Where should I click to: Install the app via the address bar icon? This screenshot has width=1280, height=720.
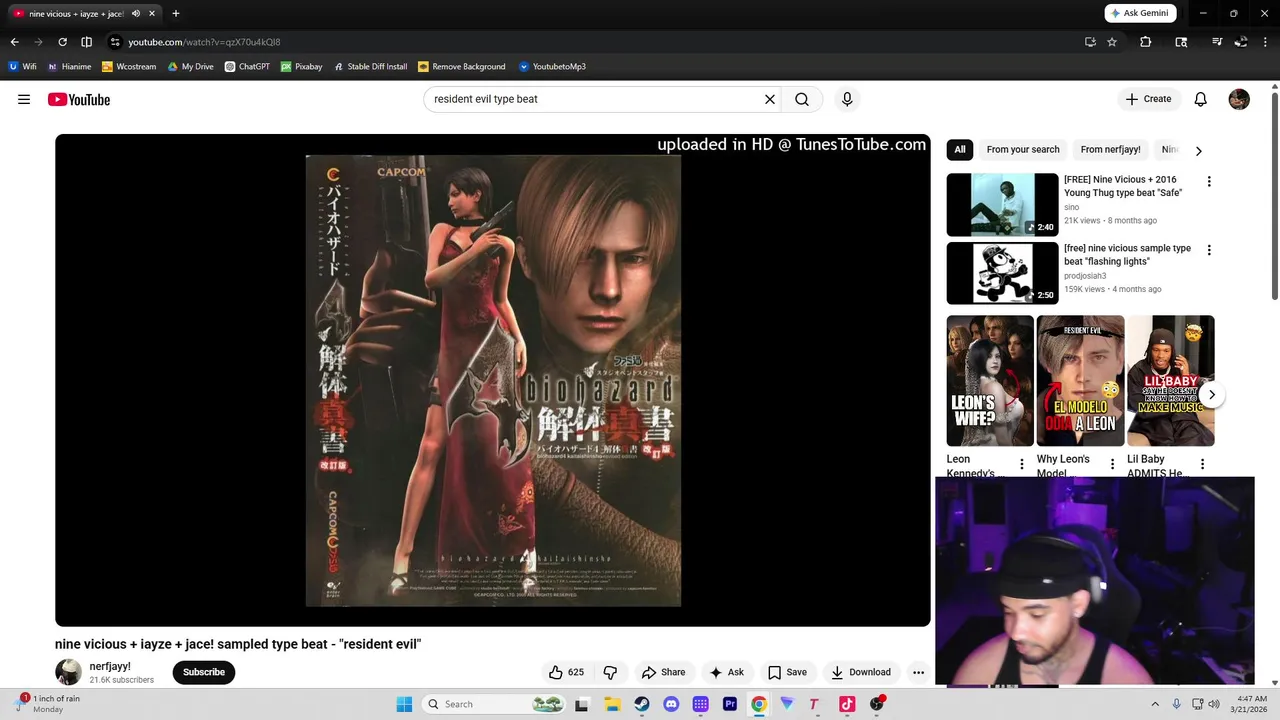tap(1090, 42)
